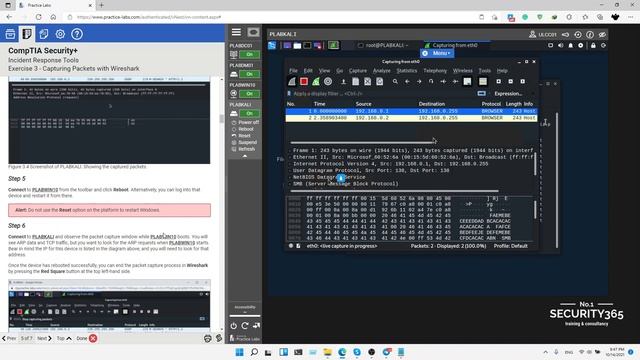Click the magnifier find packet icon
Screen dimensions: 640x360
[x=395, y=82]
